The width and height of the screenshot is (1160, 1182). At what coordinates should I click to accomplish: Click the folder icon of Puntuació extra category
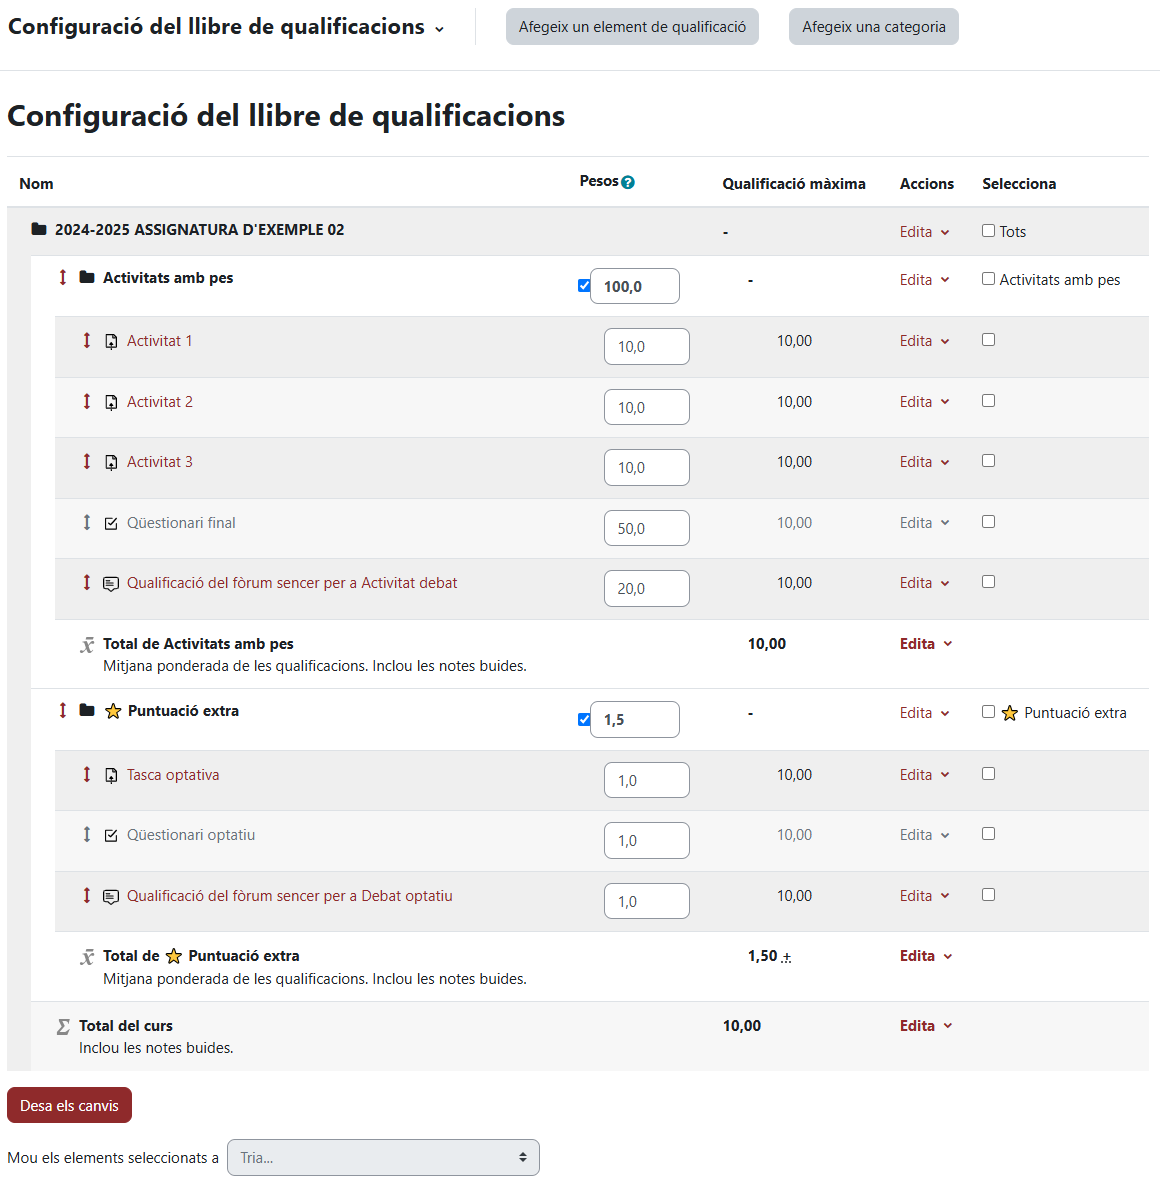pos(87,711)
